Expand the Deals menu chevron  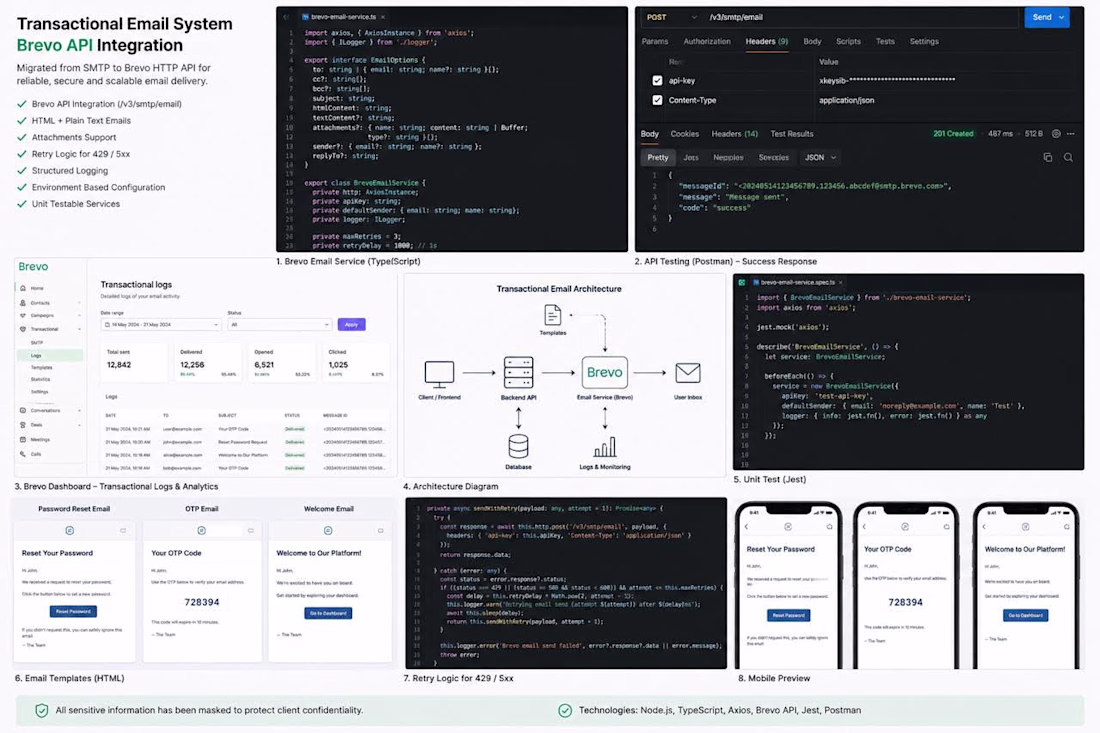tap(79, 425)
